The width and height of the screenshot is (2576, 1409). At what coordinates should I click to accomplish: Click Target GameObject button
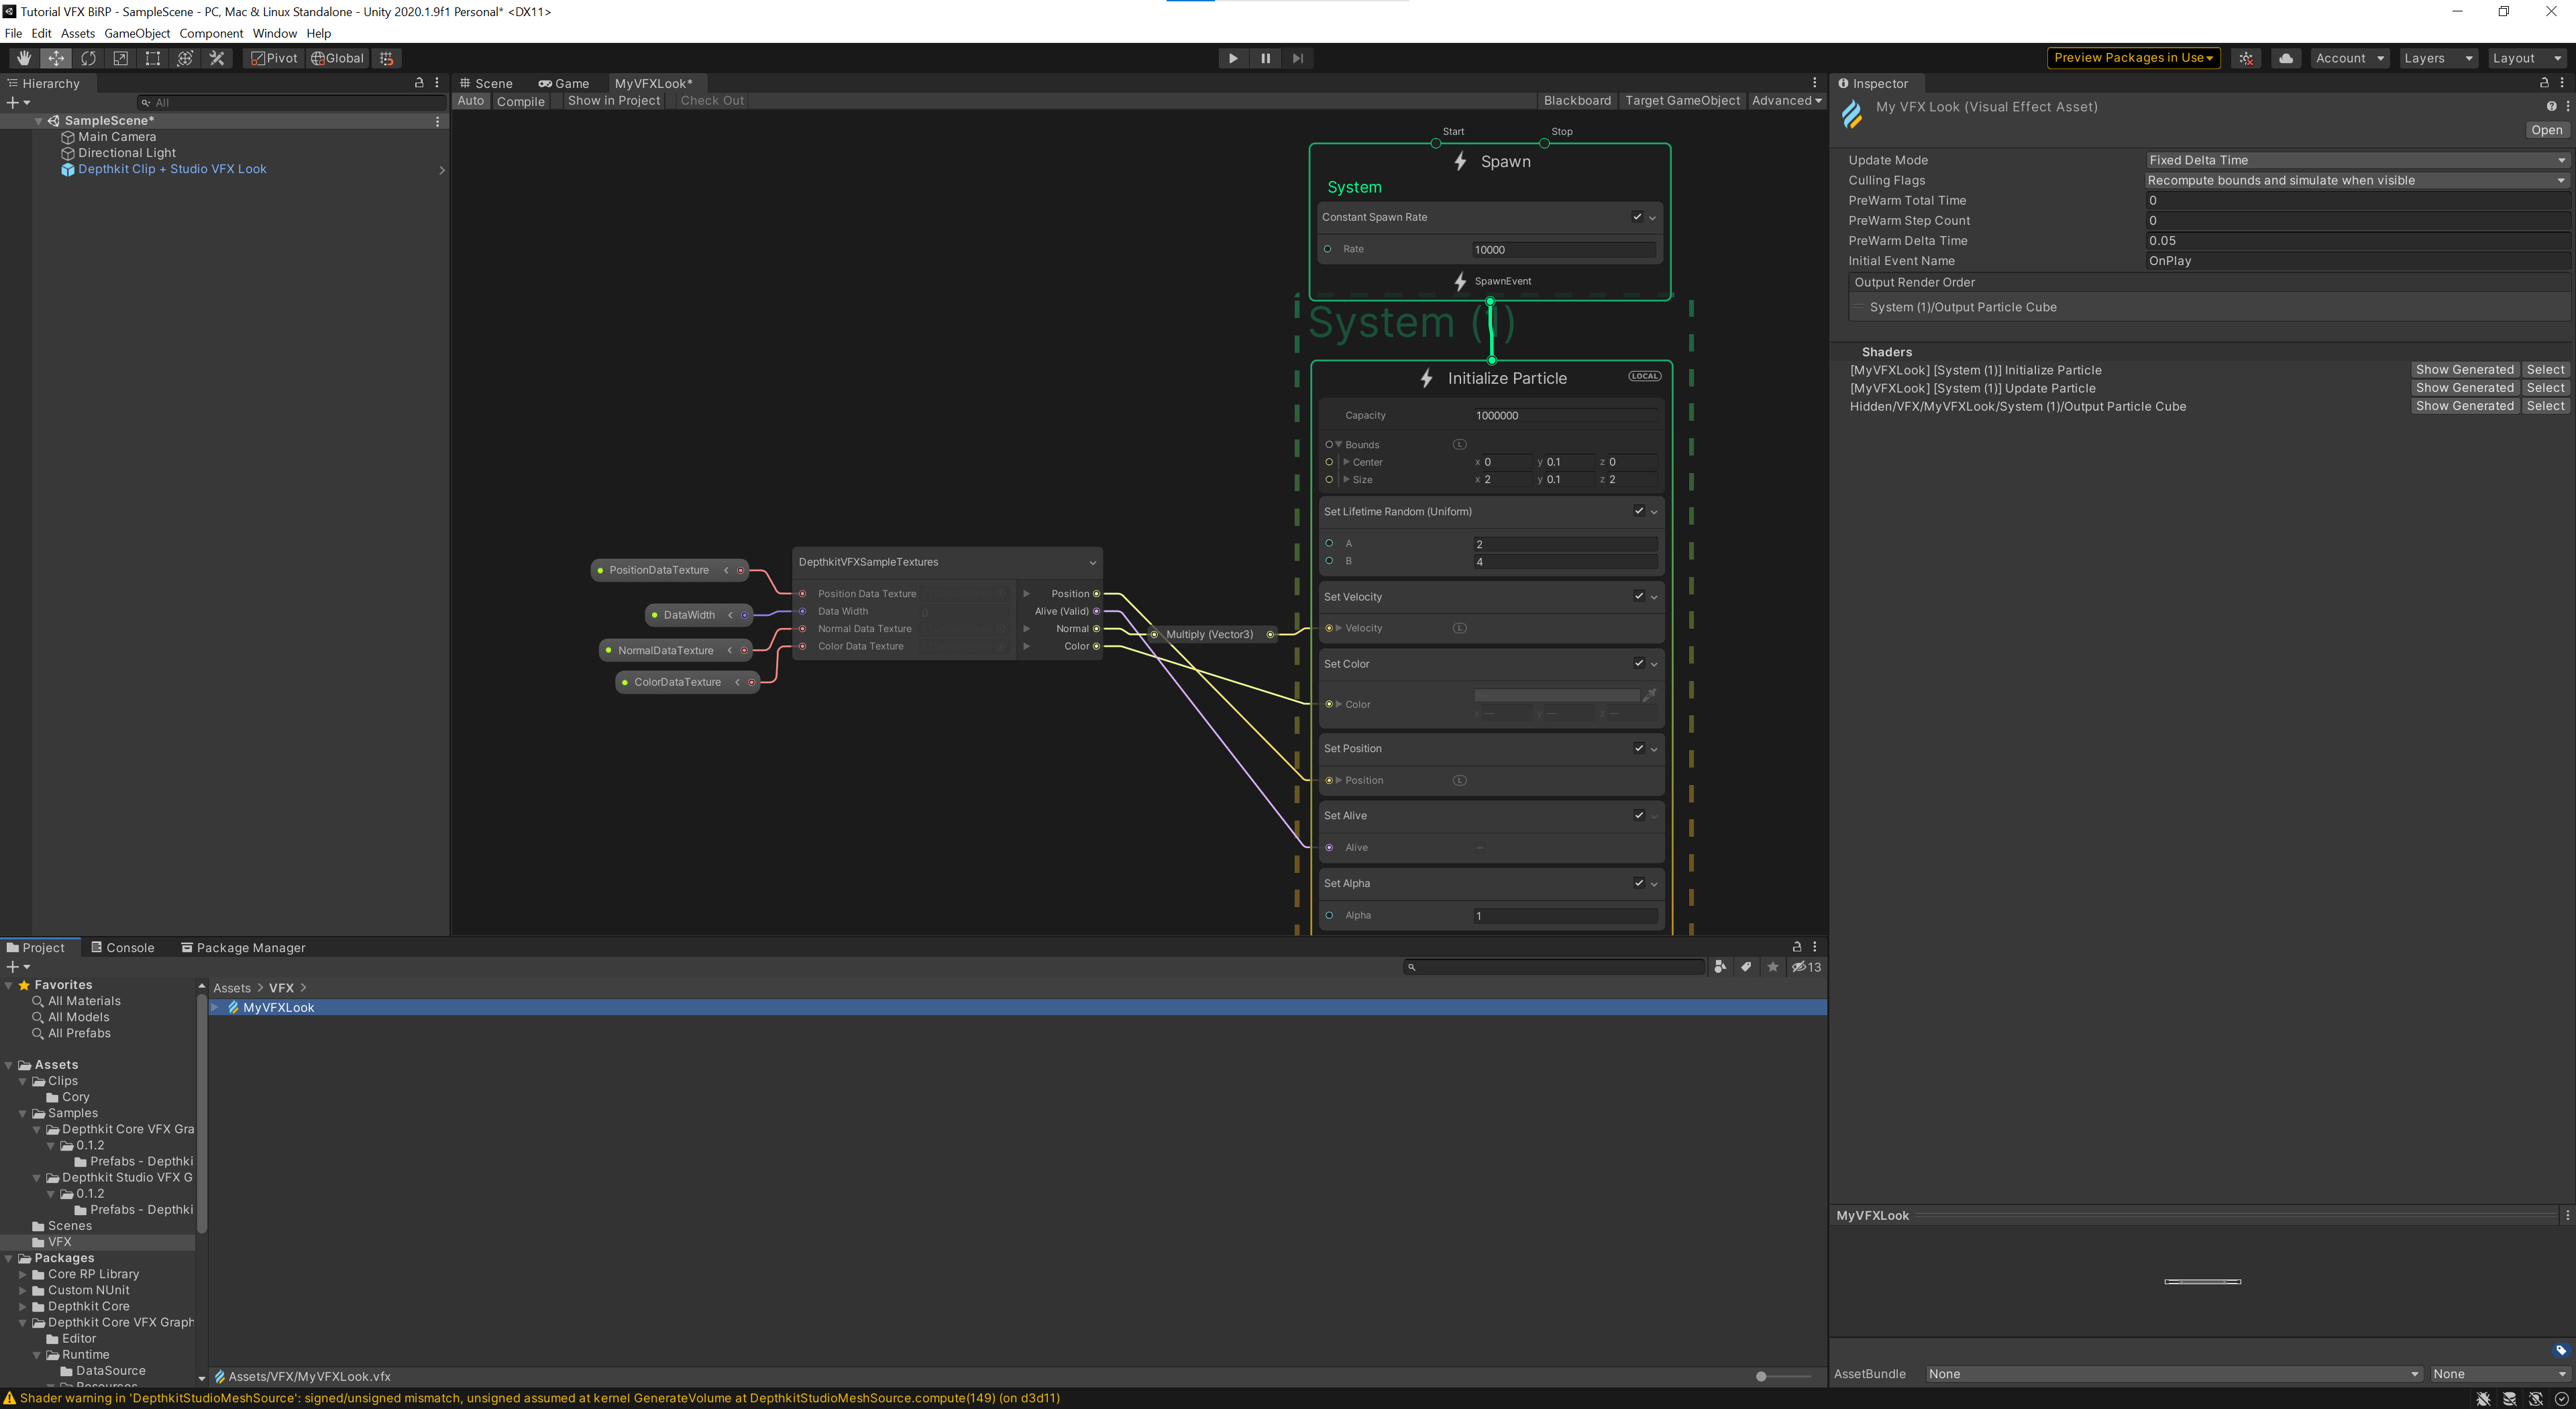point(1683,101)
